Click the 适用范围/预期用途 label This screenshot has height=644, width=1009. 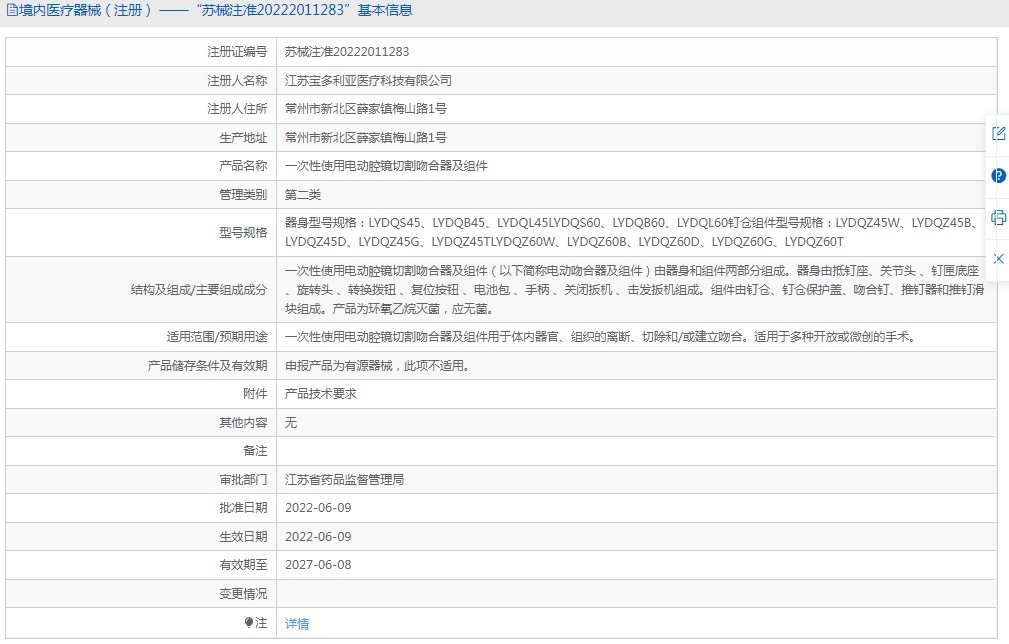tap(217, 336)
